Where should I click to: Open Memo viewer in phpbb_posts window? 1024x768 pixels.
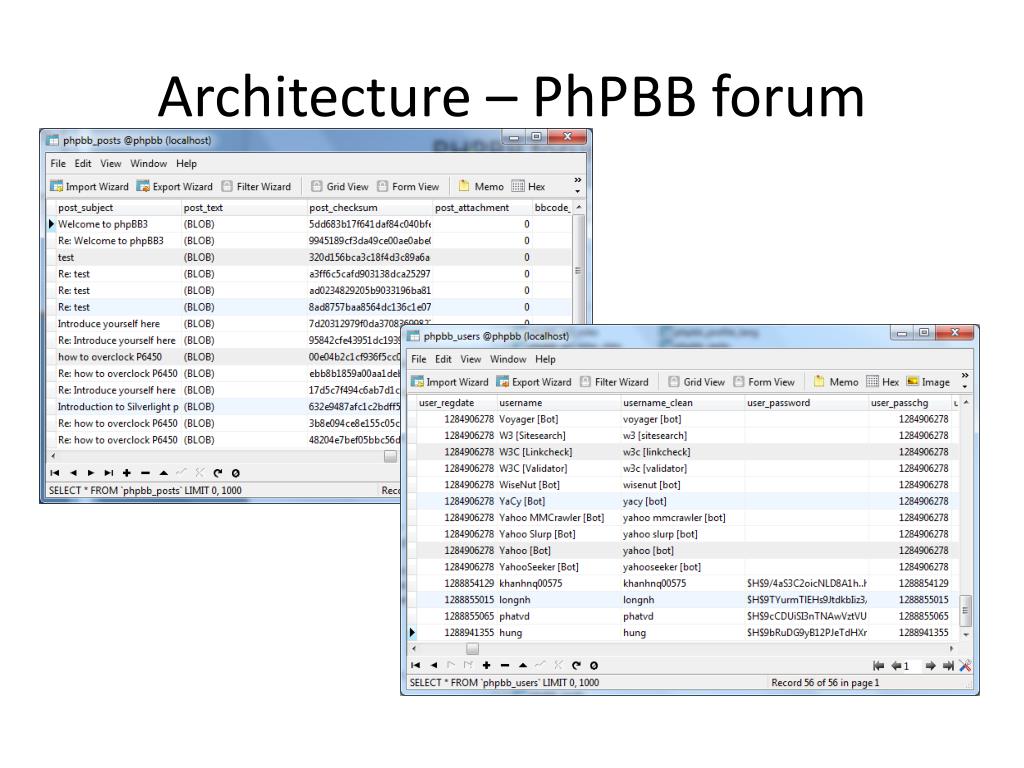pyautogui.click(x=481, y=187)
